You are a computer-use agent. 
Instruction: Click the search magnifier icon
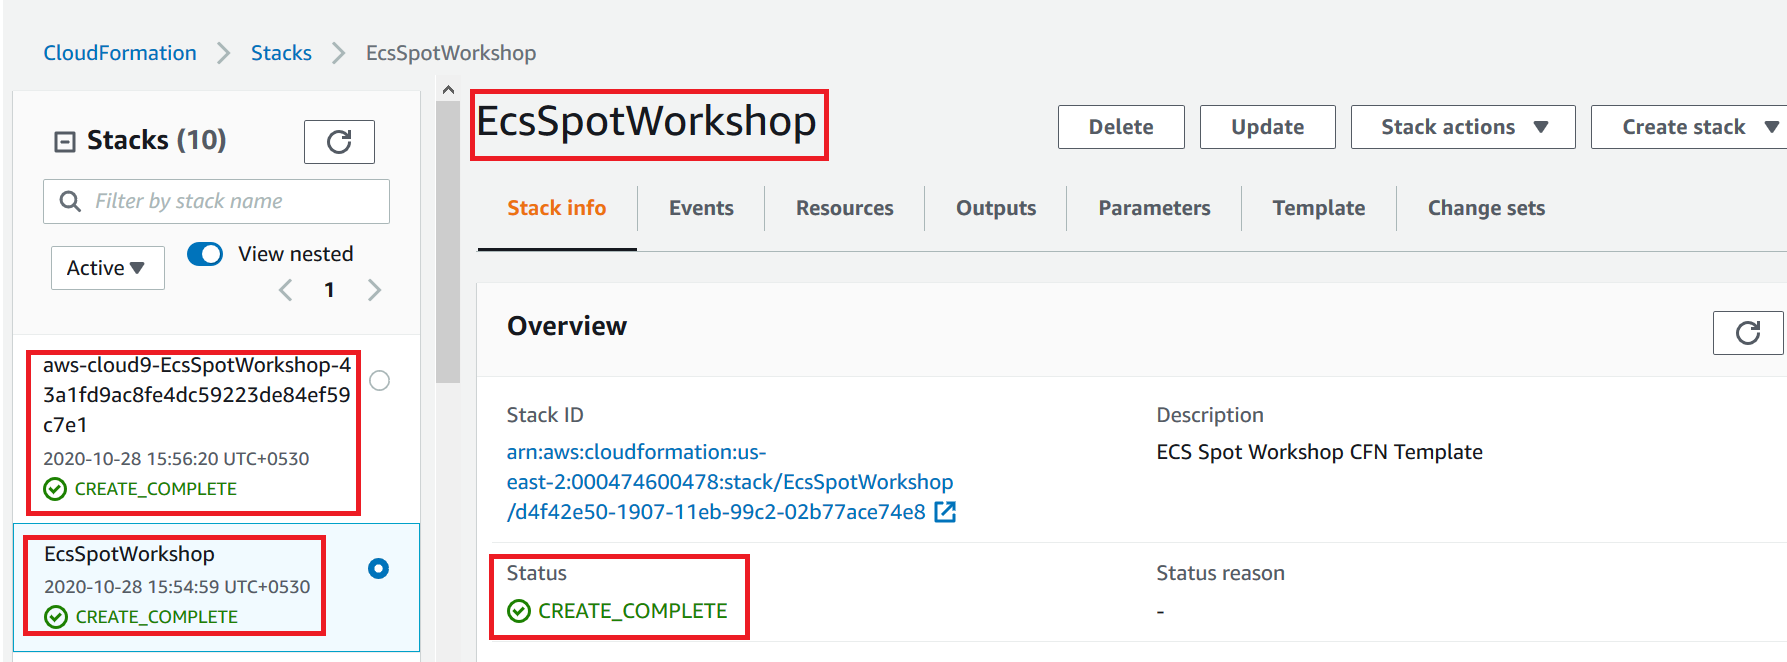(x=70, y=202)
